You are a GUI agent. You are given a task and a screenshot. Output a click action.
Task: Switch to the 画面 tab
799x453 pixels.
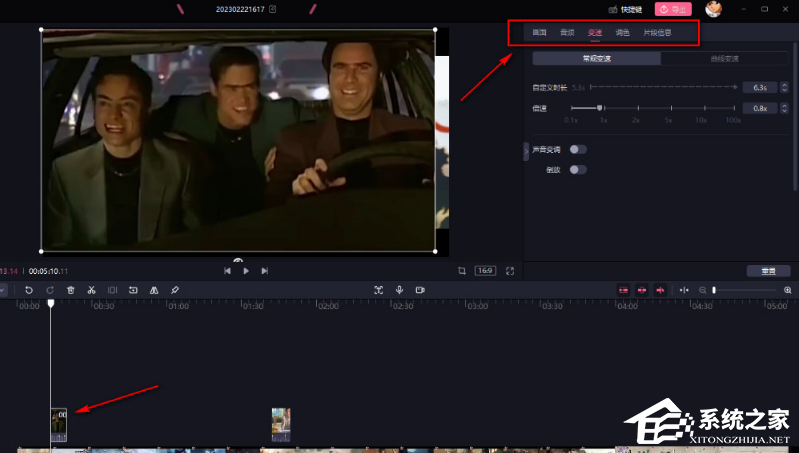click(539, 33)
